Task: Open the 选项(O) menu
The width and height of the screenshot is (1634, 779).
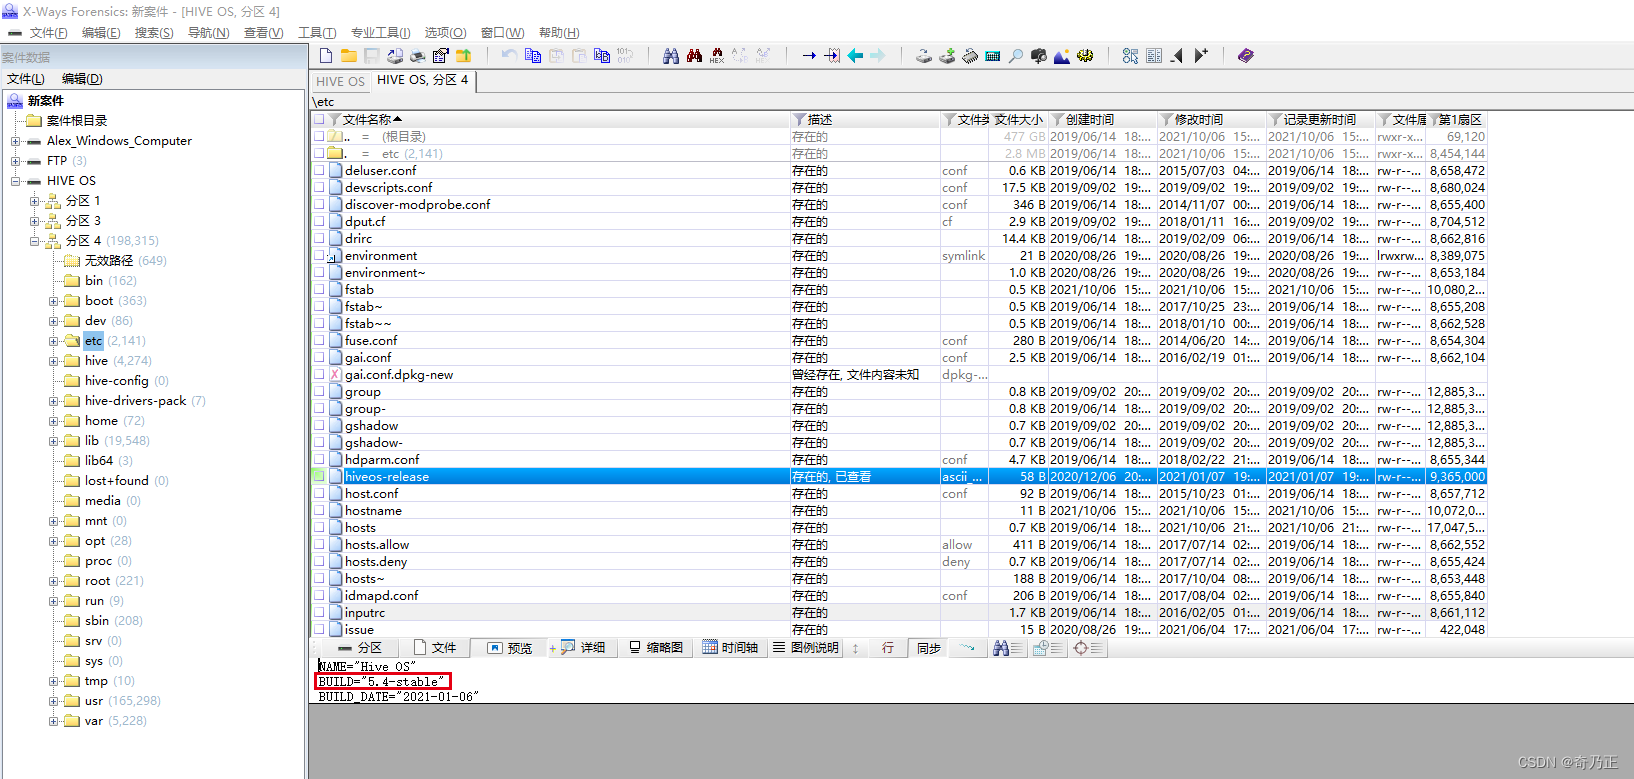Action: pyautogui.click(x=445, y=33)
